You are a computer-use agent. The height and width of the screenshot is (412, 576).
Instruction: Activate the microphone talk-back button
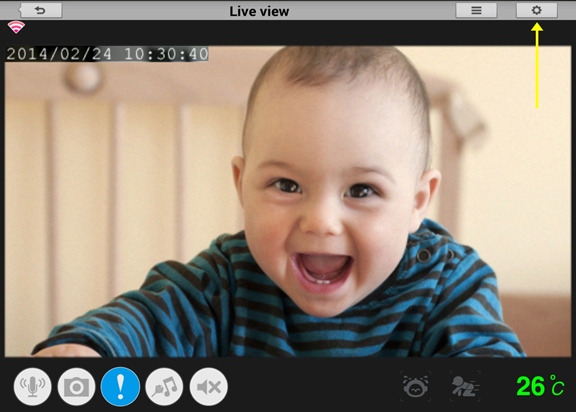(32, 387)
